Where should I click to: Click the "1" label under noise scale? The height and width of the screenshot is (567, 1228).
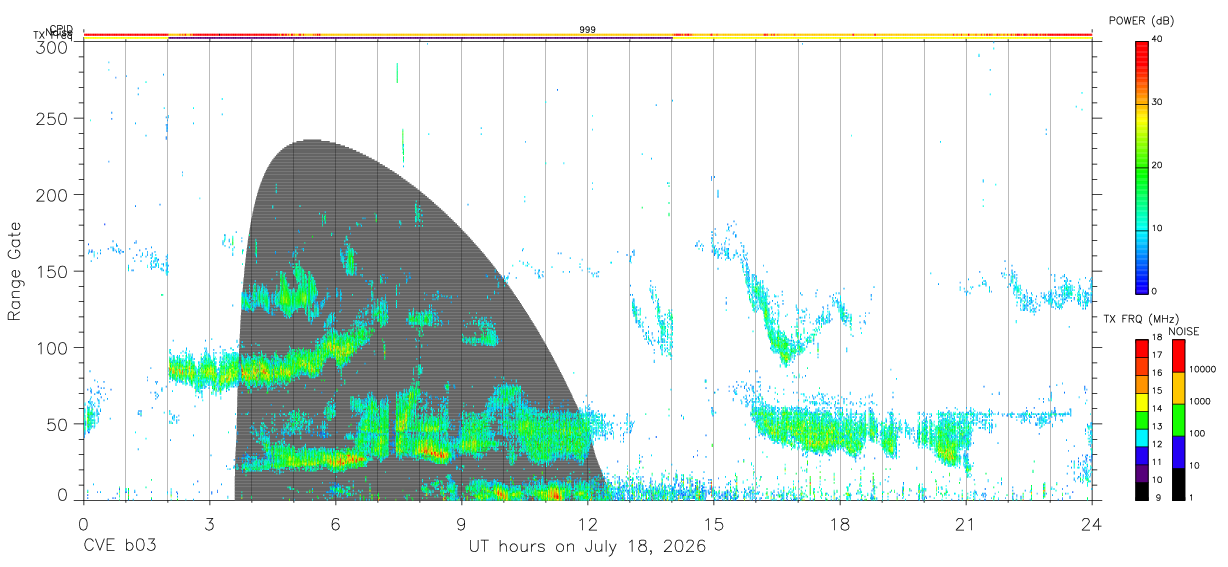pos(1192,497)
